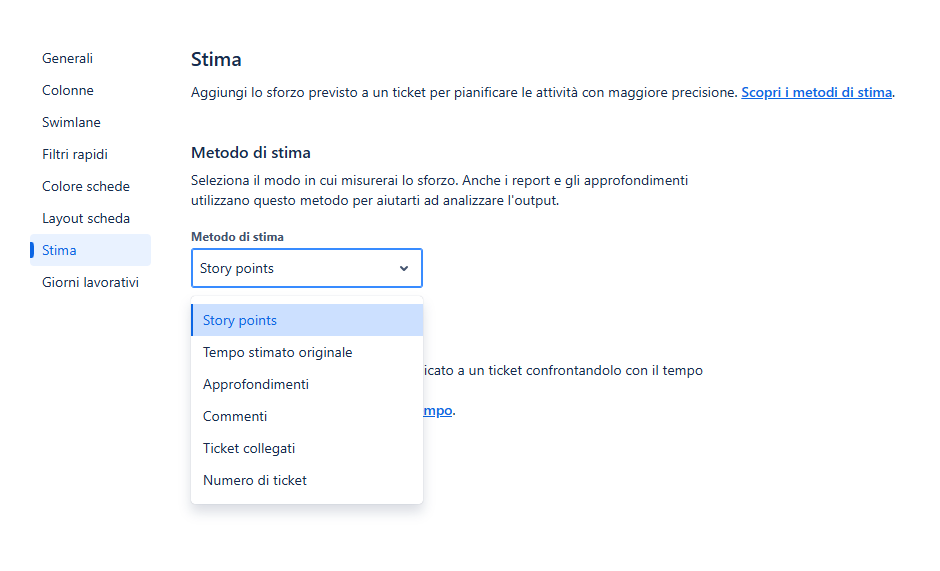
Task: Click the Stima page heading
Action: [216, 59]
